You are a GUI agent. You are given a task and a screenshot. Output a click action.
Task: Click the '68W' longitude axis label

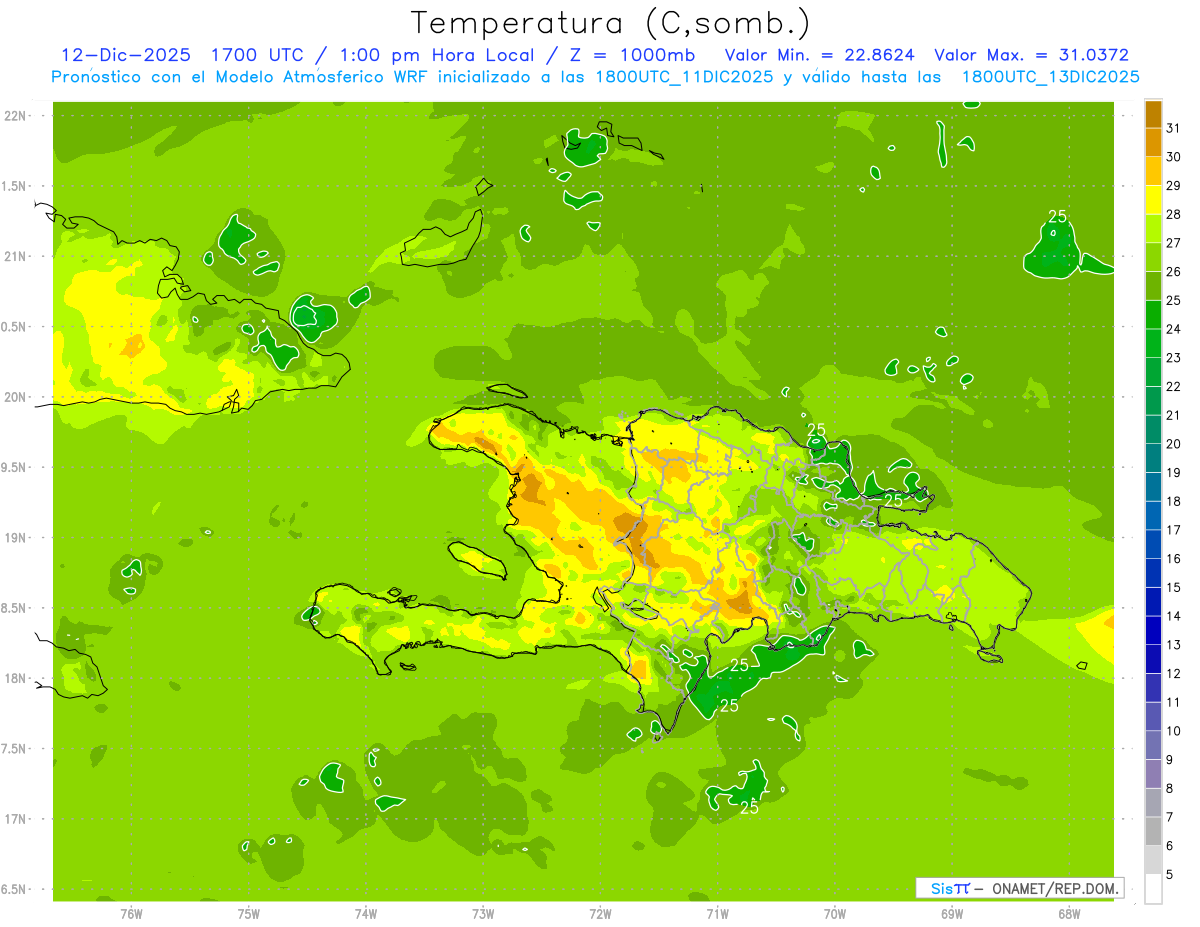1069,914
